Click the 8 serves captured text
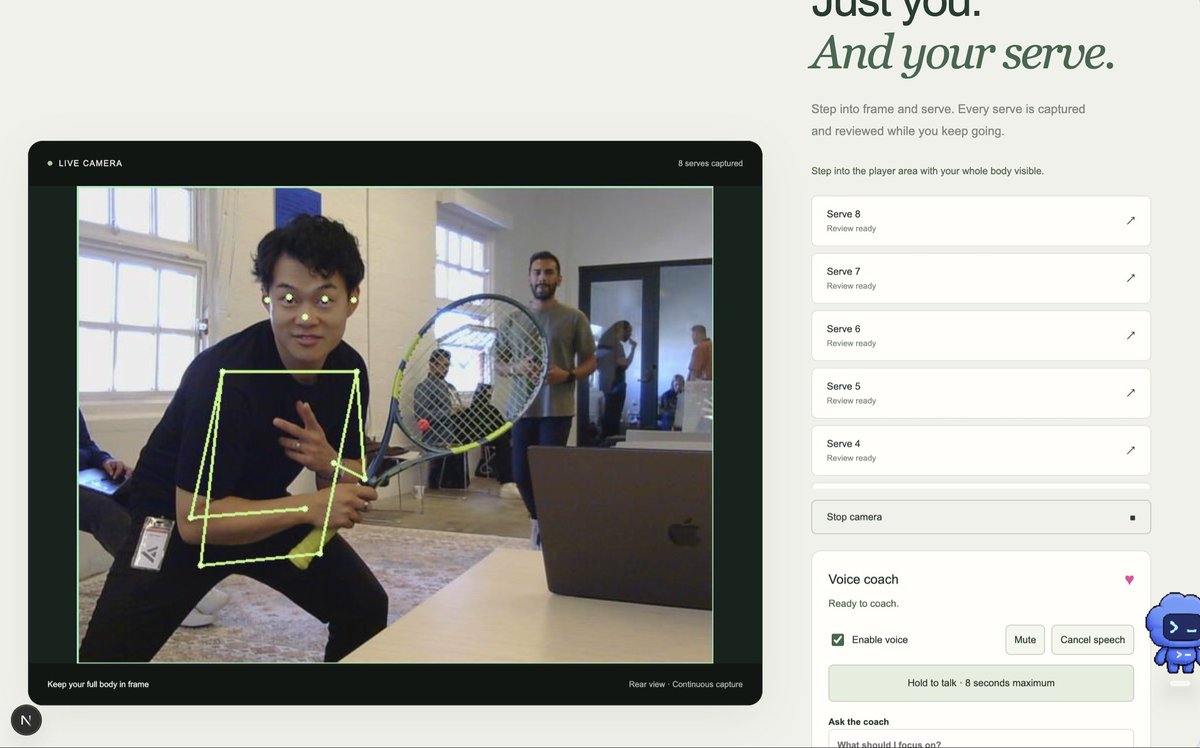Image resolution: width=1200 pixels, height=748 pixels. click(710, 163)
